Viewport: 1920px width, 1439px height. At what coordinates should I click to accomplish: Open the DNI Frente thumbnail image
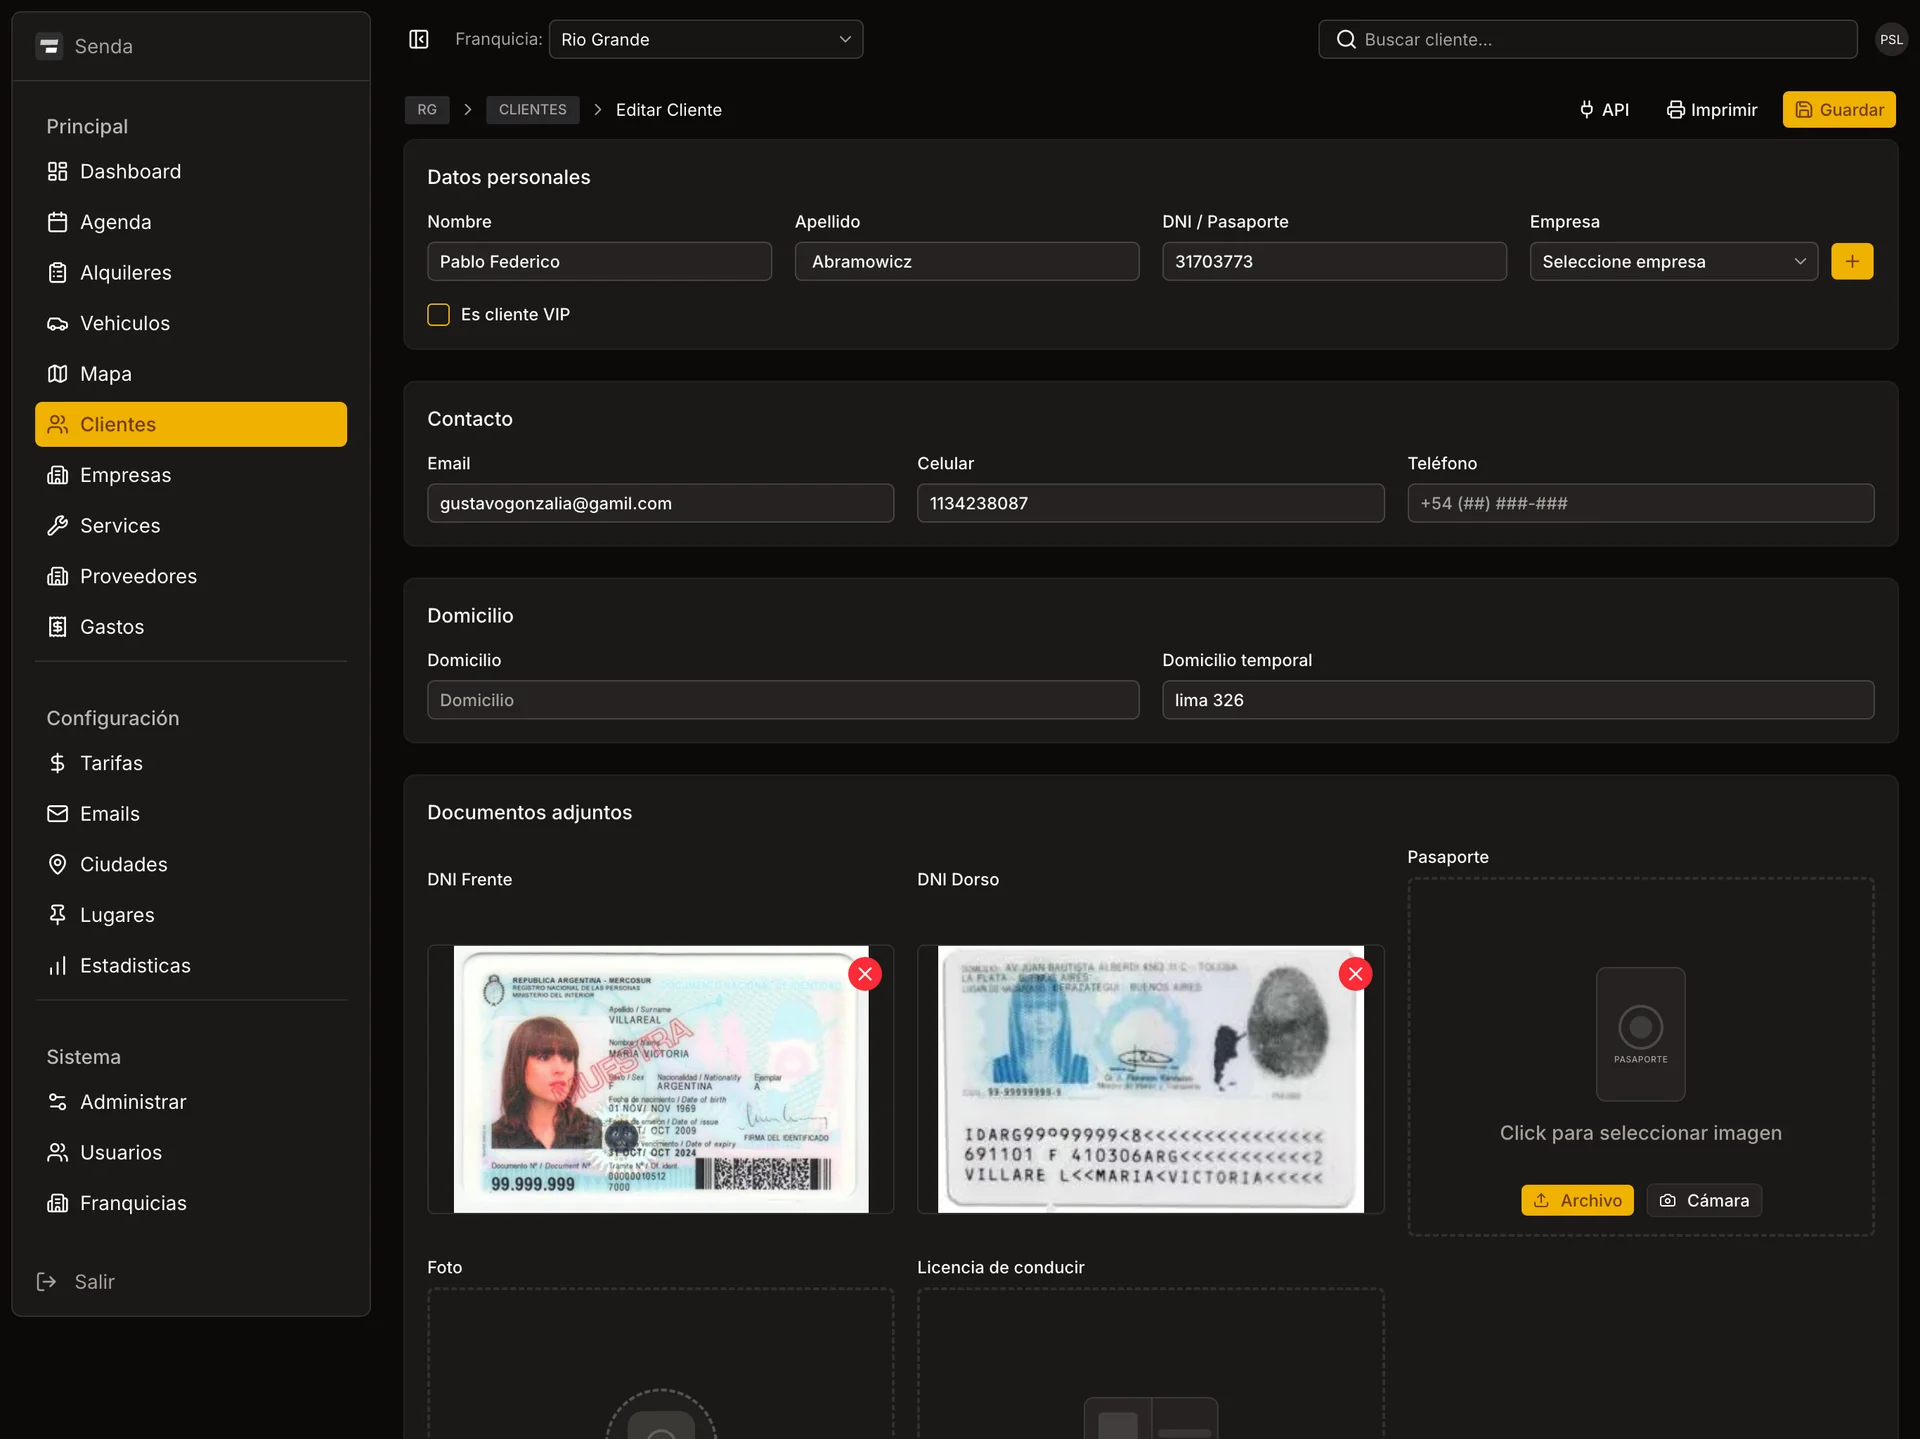pyautogui.click(x=660, y=1079)
